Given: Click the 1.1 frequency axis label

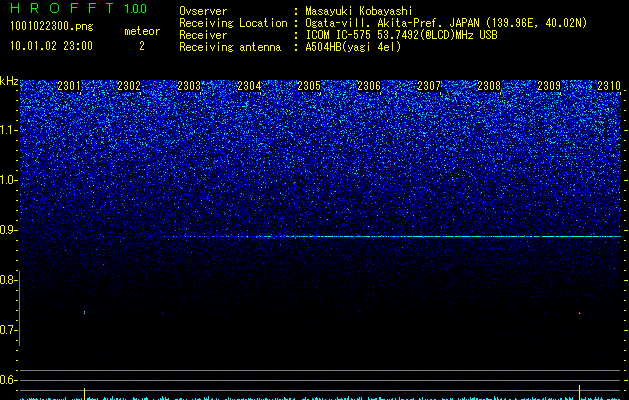Looking at the screenshot, I should point(7,130).
